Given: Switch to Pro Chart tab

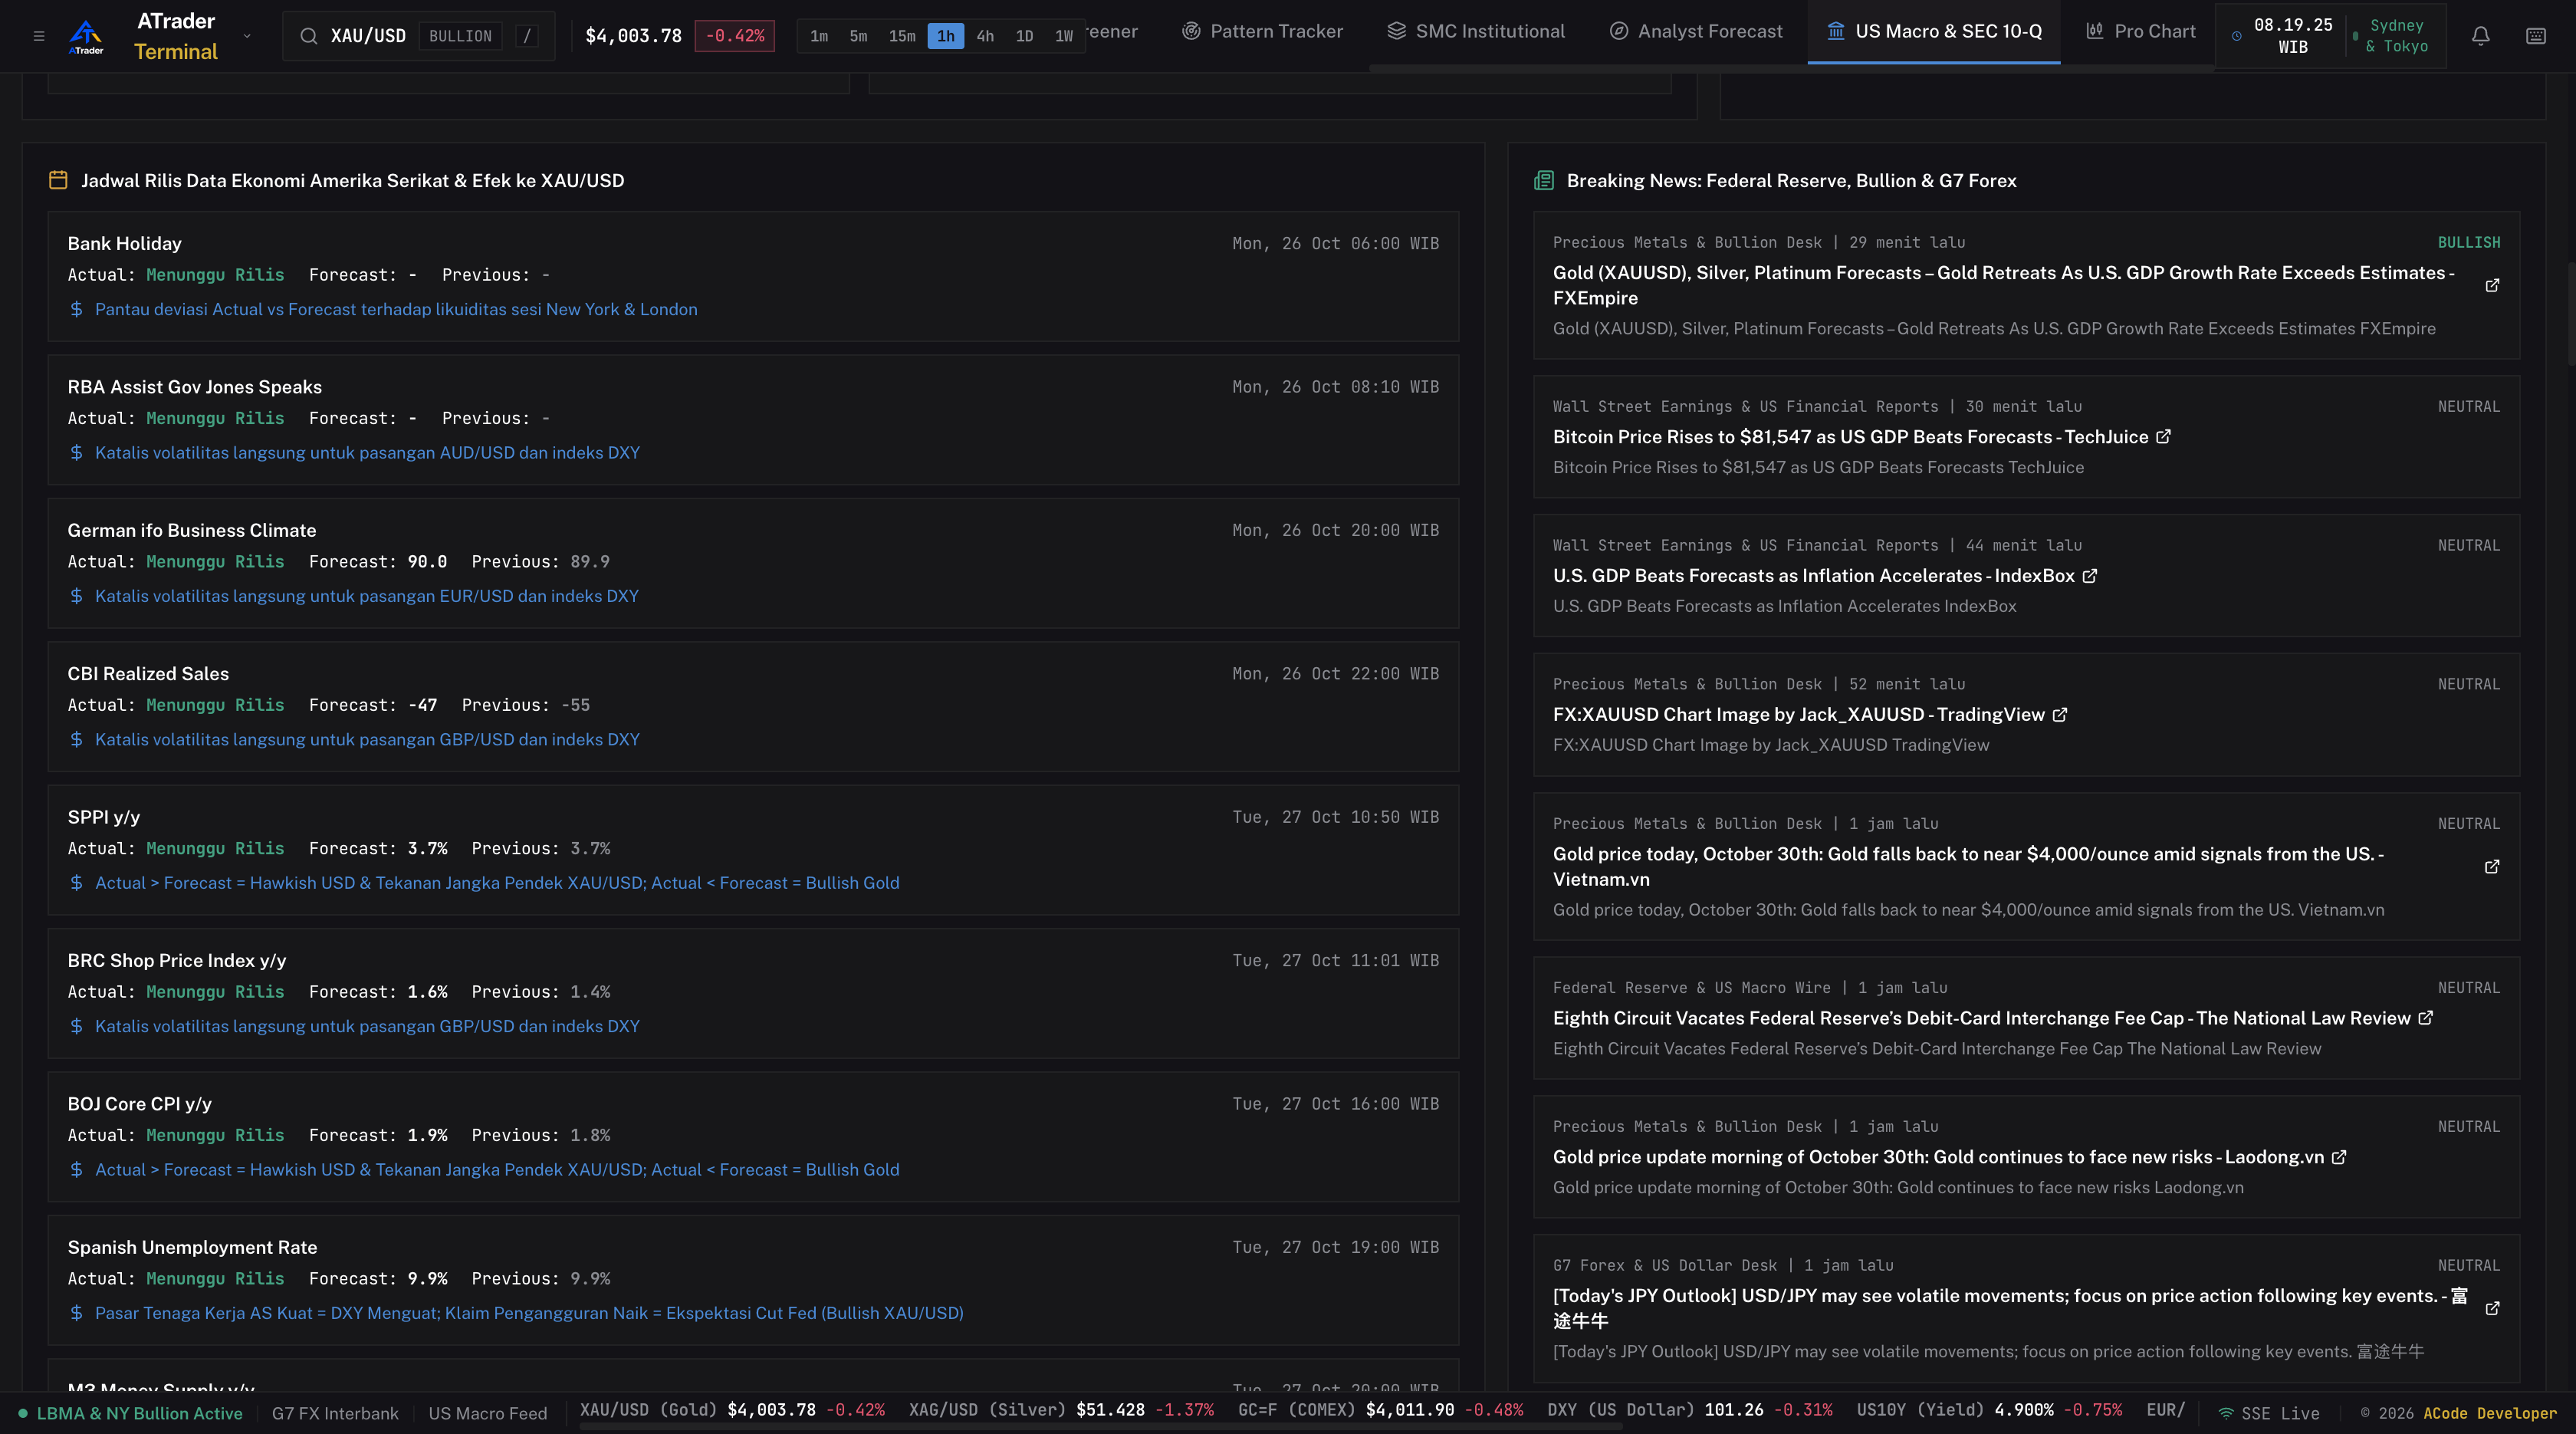Looking at the screenshot, I should point(2141,32).
